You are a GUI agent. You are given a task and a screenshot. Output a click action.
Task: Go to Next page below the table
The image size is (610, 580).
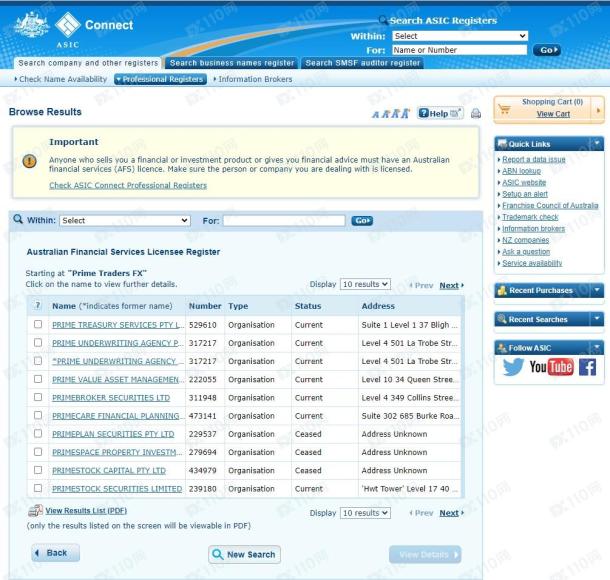coord(451,513)
